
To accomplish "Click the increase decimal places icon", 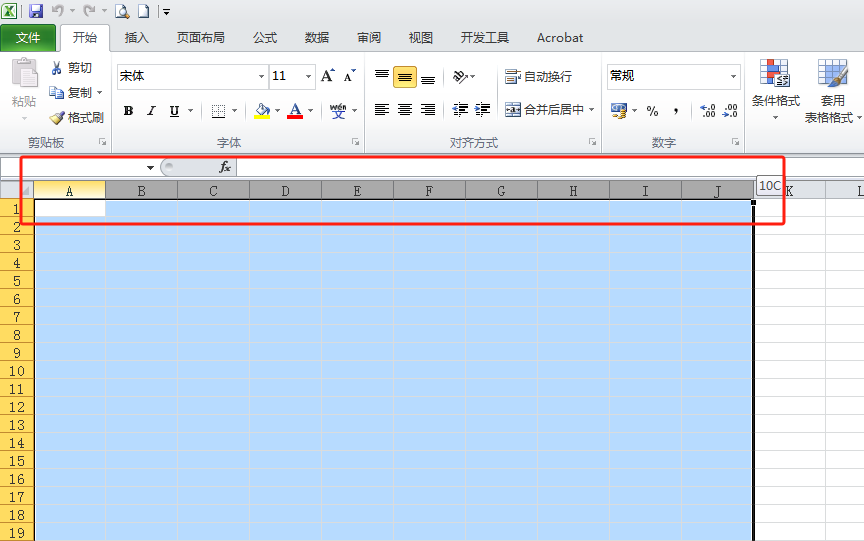I will pos(707,111).
